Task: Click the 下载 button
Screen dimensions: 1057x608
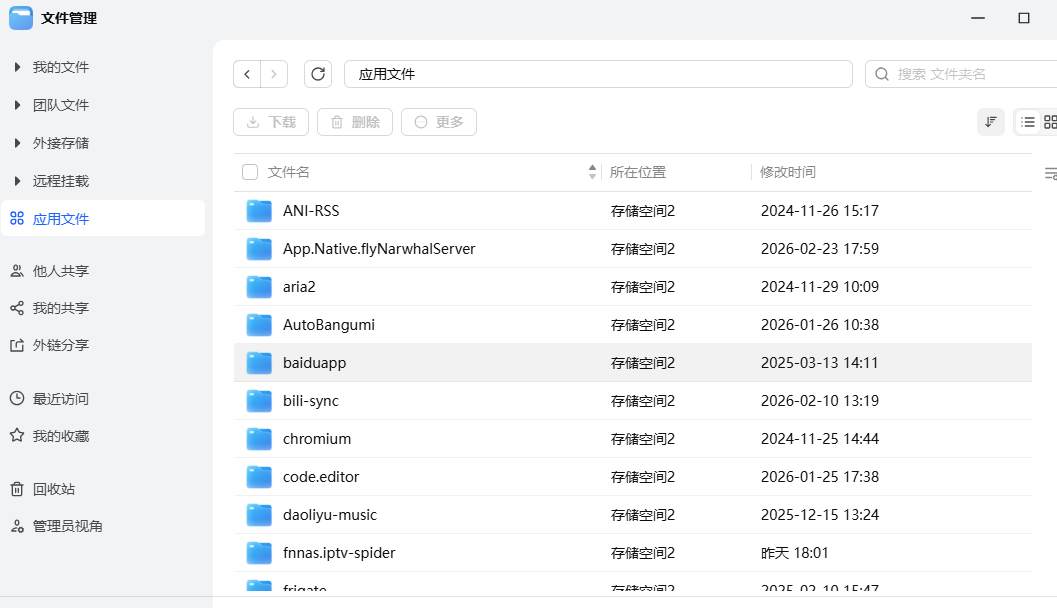Action: tap(271, 122)
